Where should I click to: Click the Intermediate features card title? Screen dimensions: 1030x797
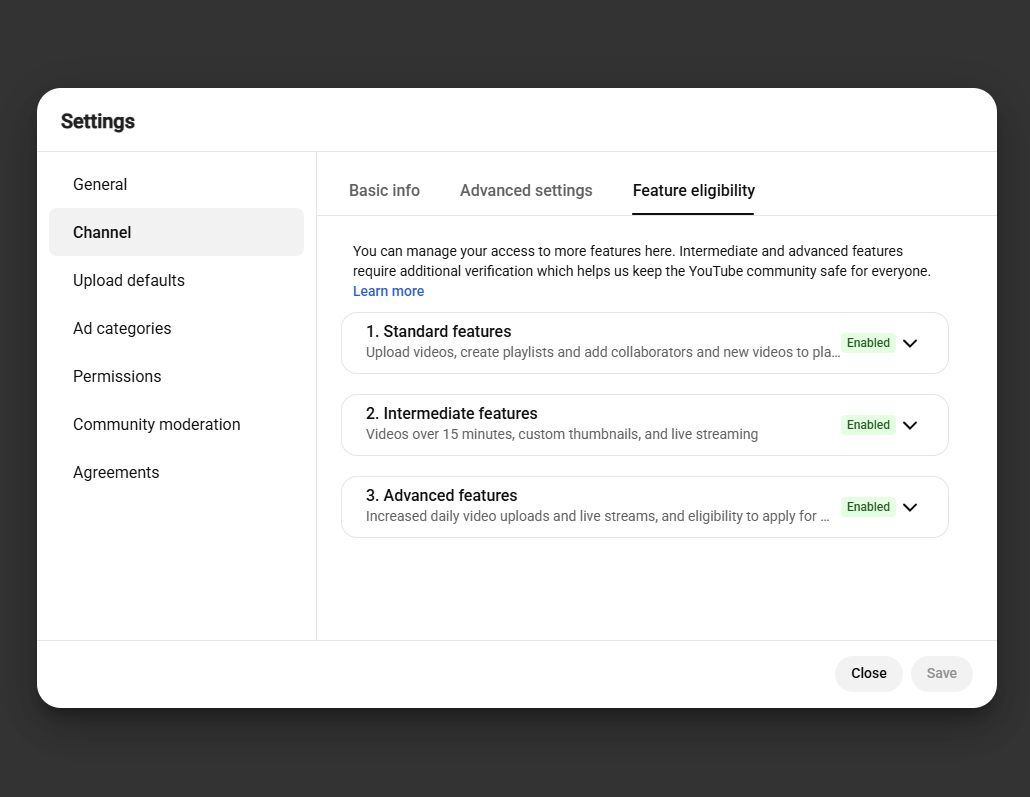(451, 413)
